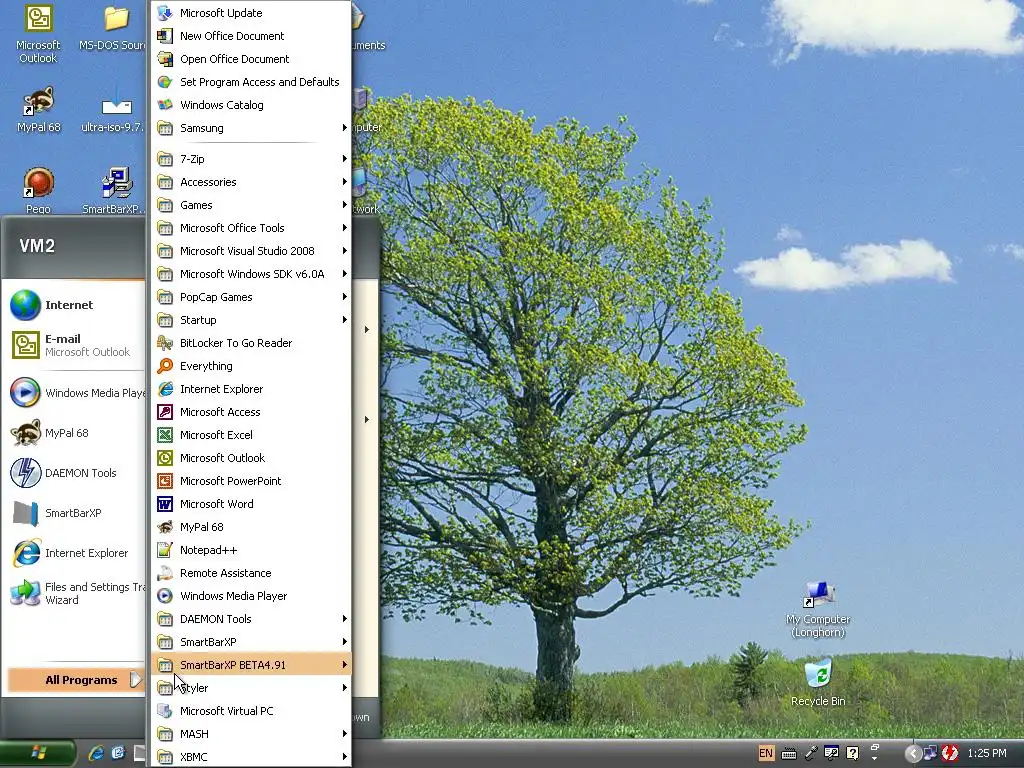This screenshot has width=1024, height=768.
Task: Launch Microsoft Virtual PC
Action: (x=251, y=711)
